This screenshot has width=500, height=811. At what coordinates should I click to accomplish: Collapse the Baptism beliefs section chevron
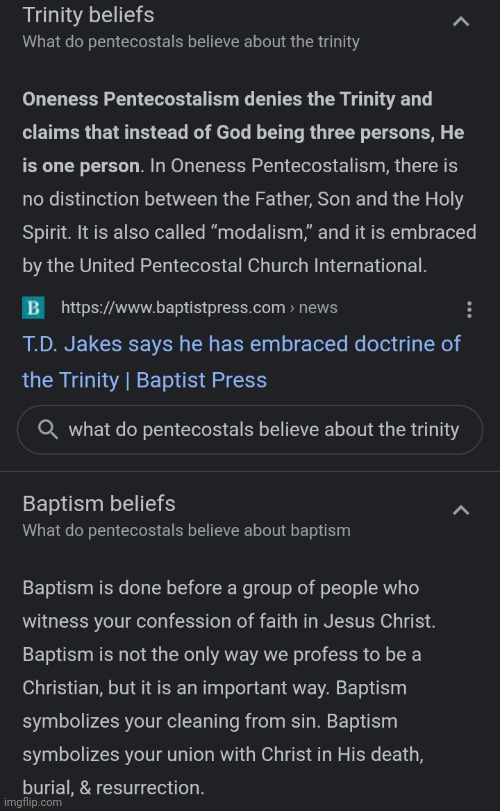(461, 510)
